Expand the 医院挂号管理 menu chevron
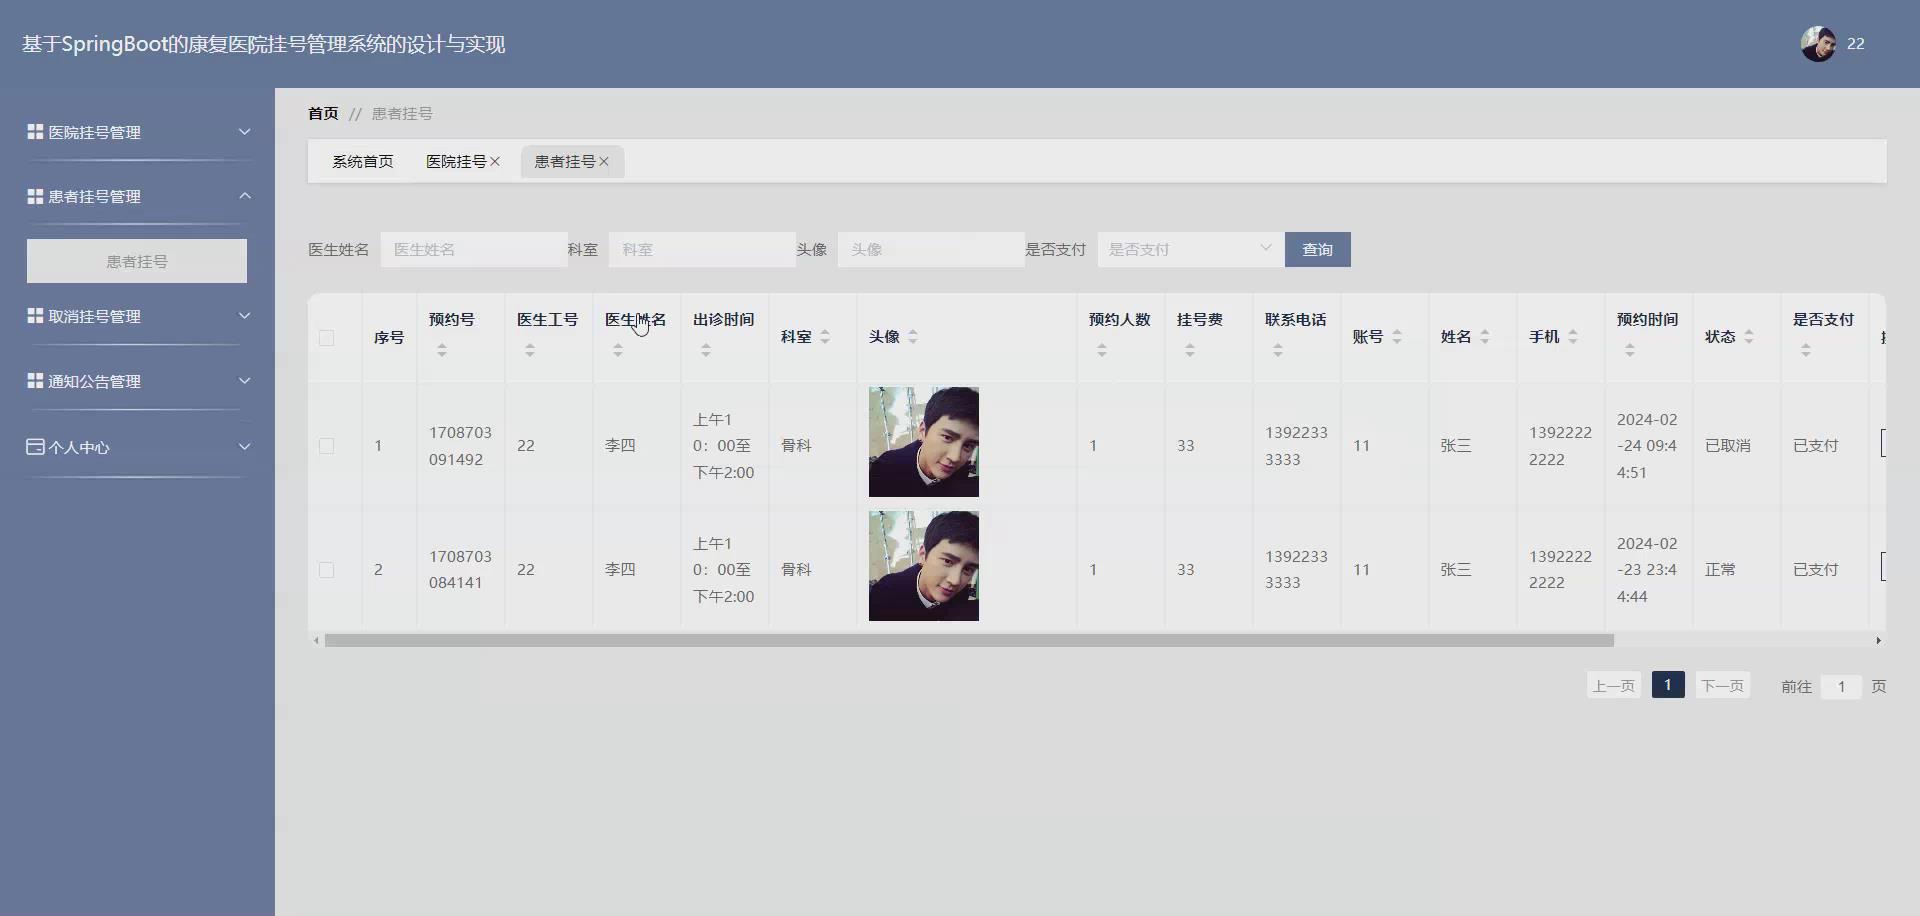 [244, 132]
